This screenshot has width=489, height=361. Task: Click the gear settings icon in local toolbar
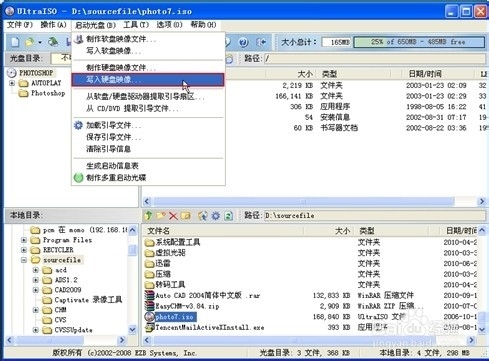click(x=216, y=216)
